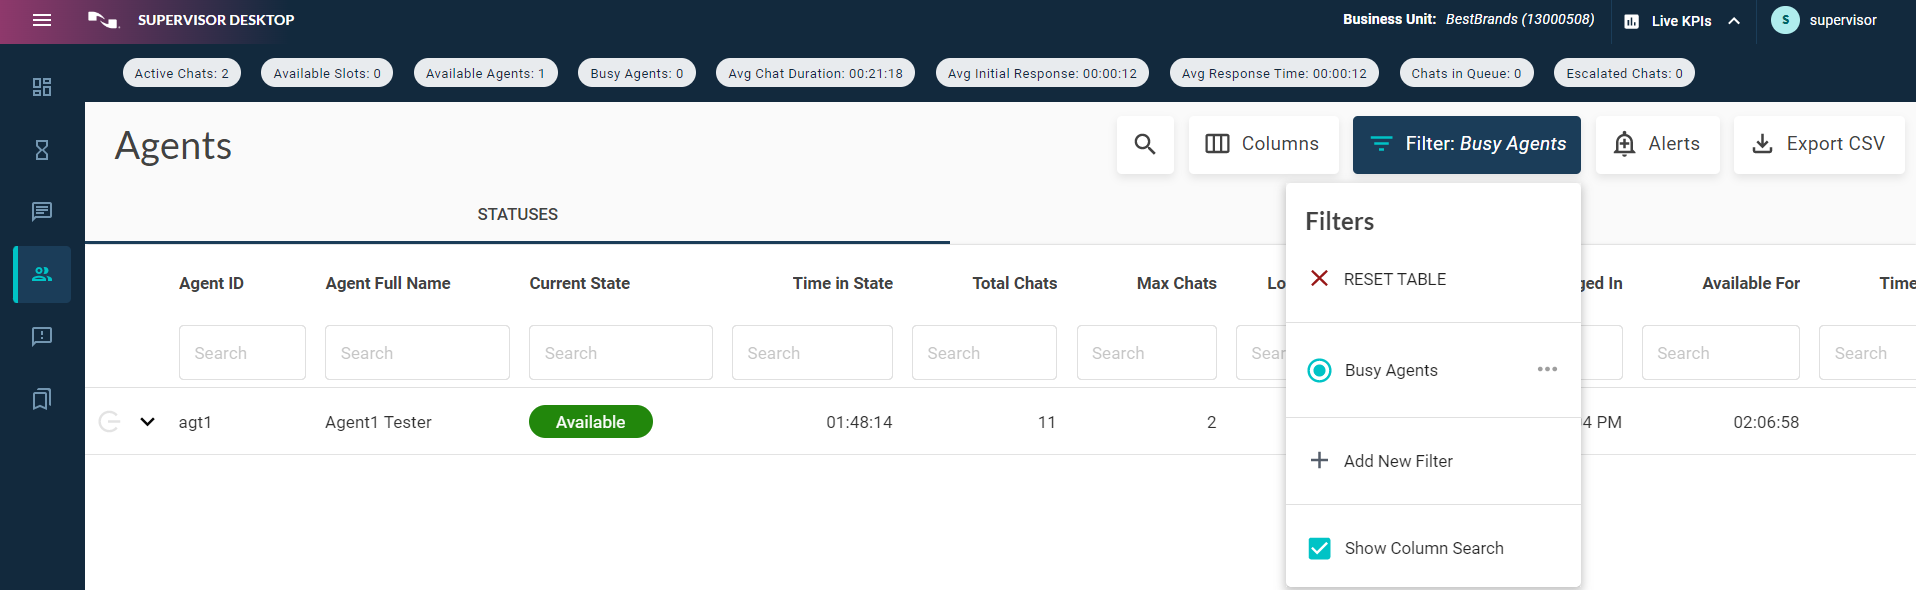Screen dimensions: 1916x590
Task: Click the Export CSV button
Action: (x=1818, y=144)
